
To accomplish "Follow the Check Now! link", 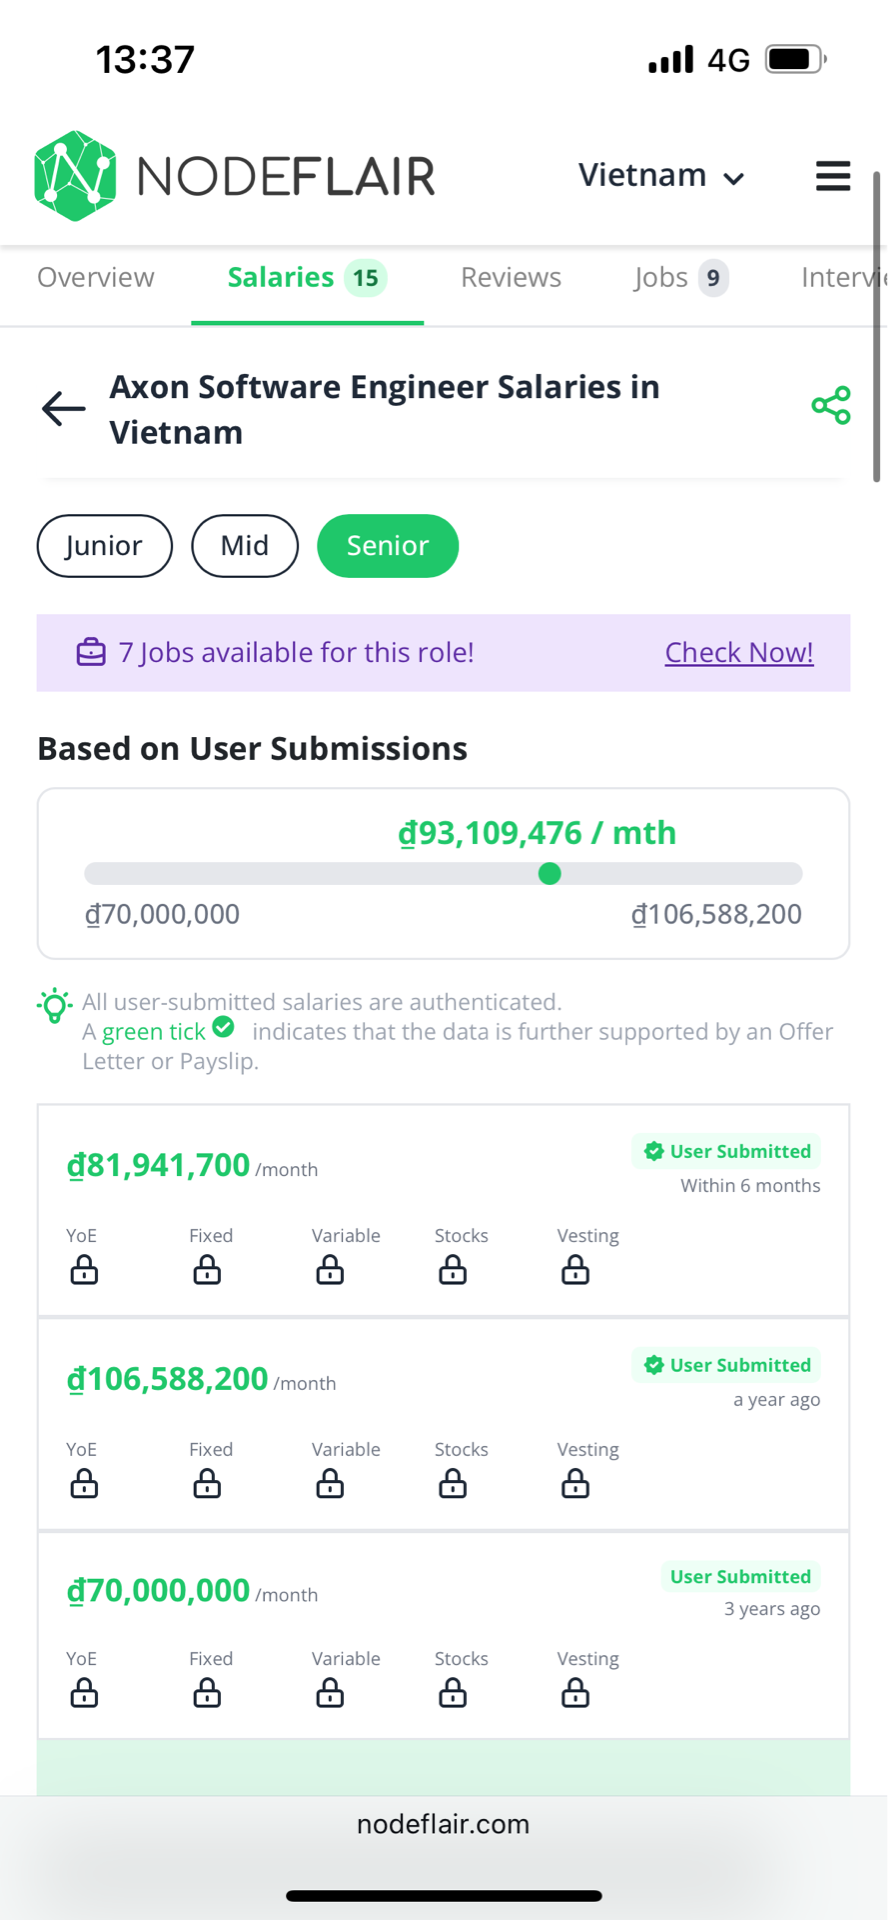I will coord(739,652).
